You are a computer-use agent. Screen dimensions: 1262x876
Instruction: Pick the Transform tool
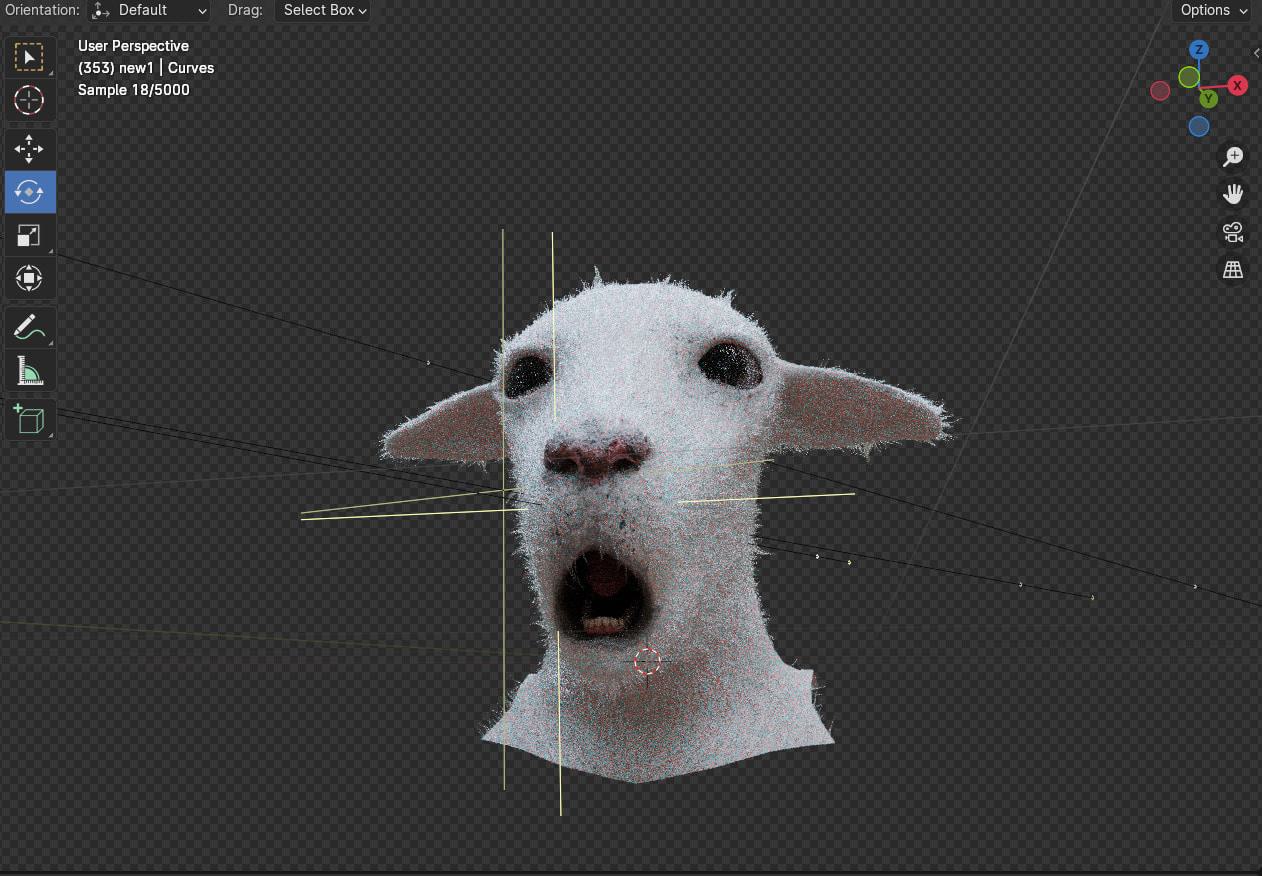(x=29, y=278)
